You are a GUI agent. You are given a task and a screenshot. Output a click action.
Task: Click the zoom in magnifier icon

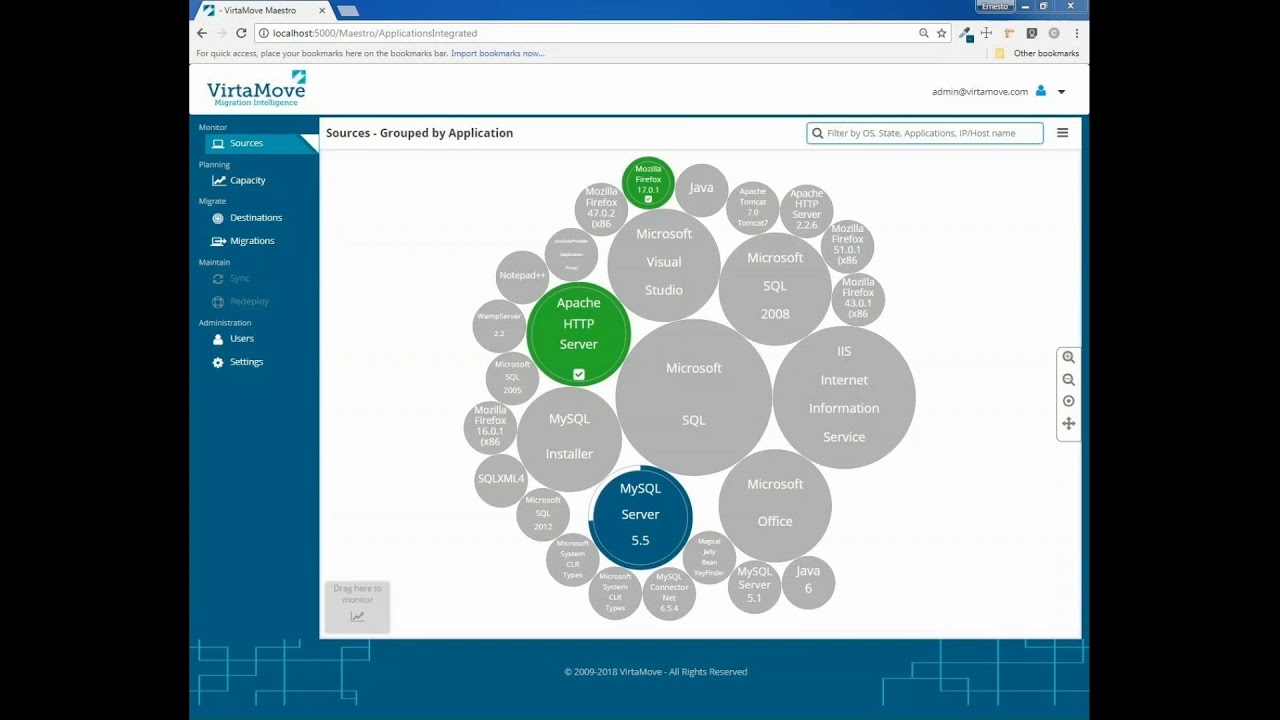[x=1069, y=357]
